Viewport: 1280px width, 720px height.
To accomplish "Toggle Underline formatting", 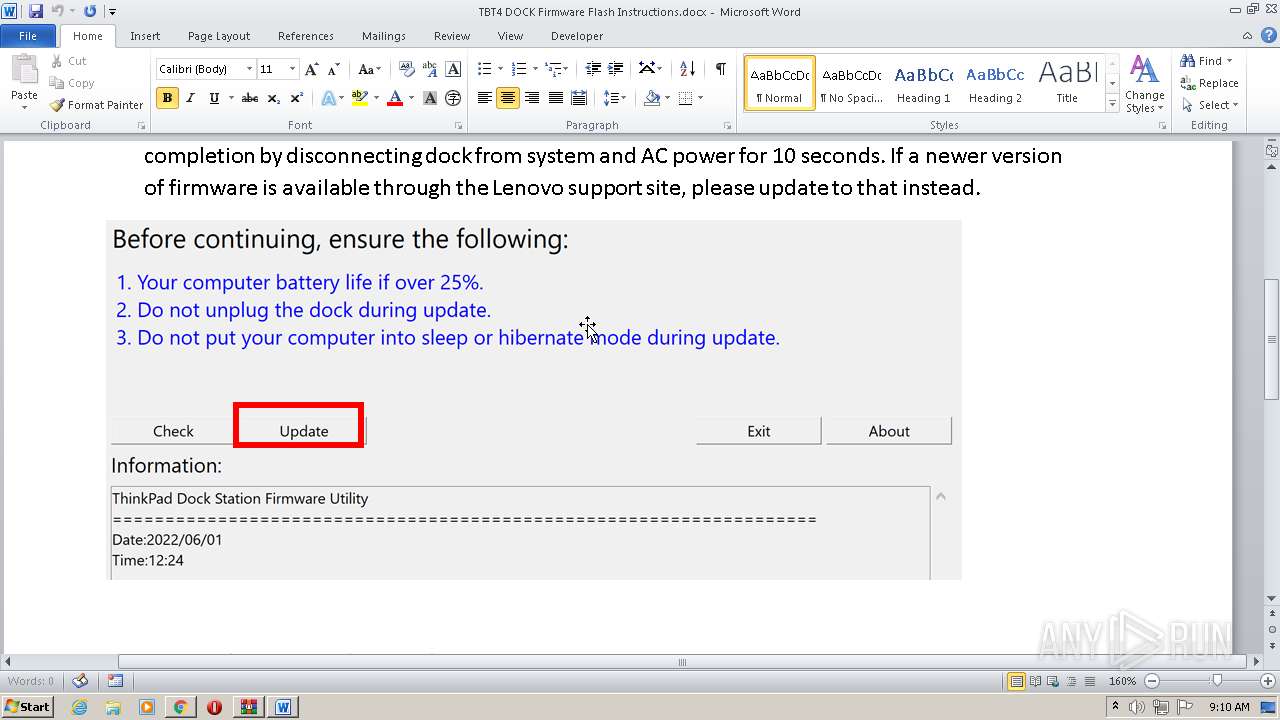I will [214, 98].
